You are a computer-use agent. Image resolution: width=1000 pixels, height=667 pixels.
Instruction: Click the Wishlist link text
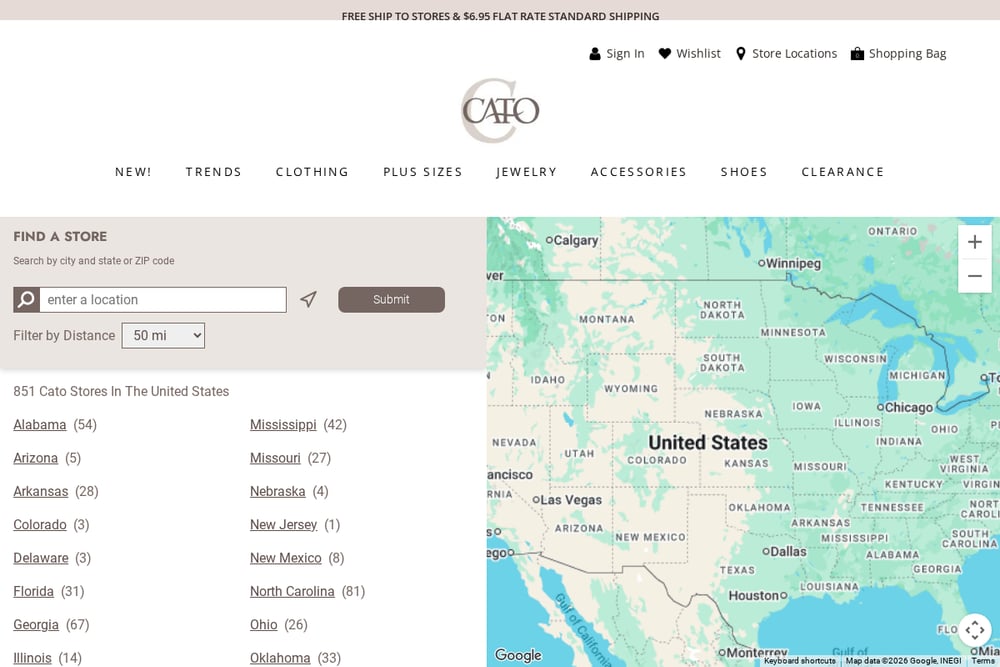[698, 54]
